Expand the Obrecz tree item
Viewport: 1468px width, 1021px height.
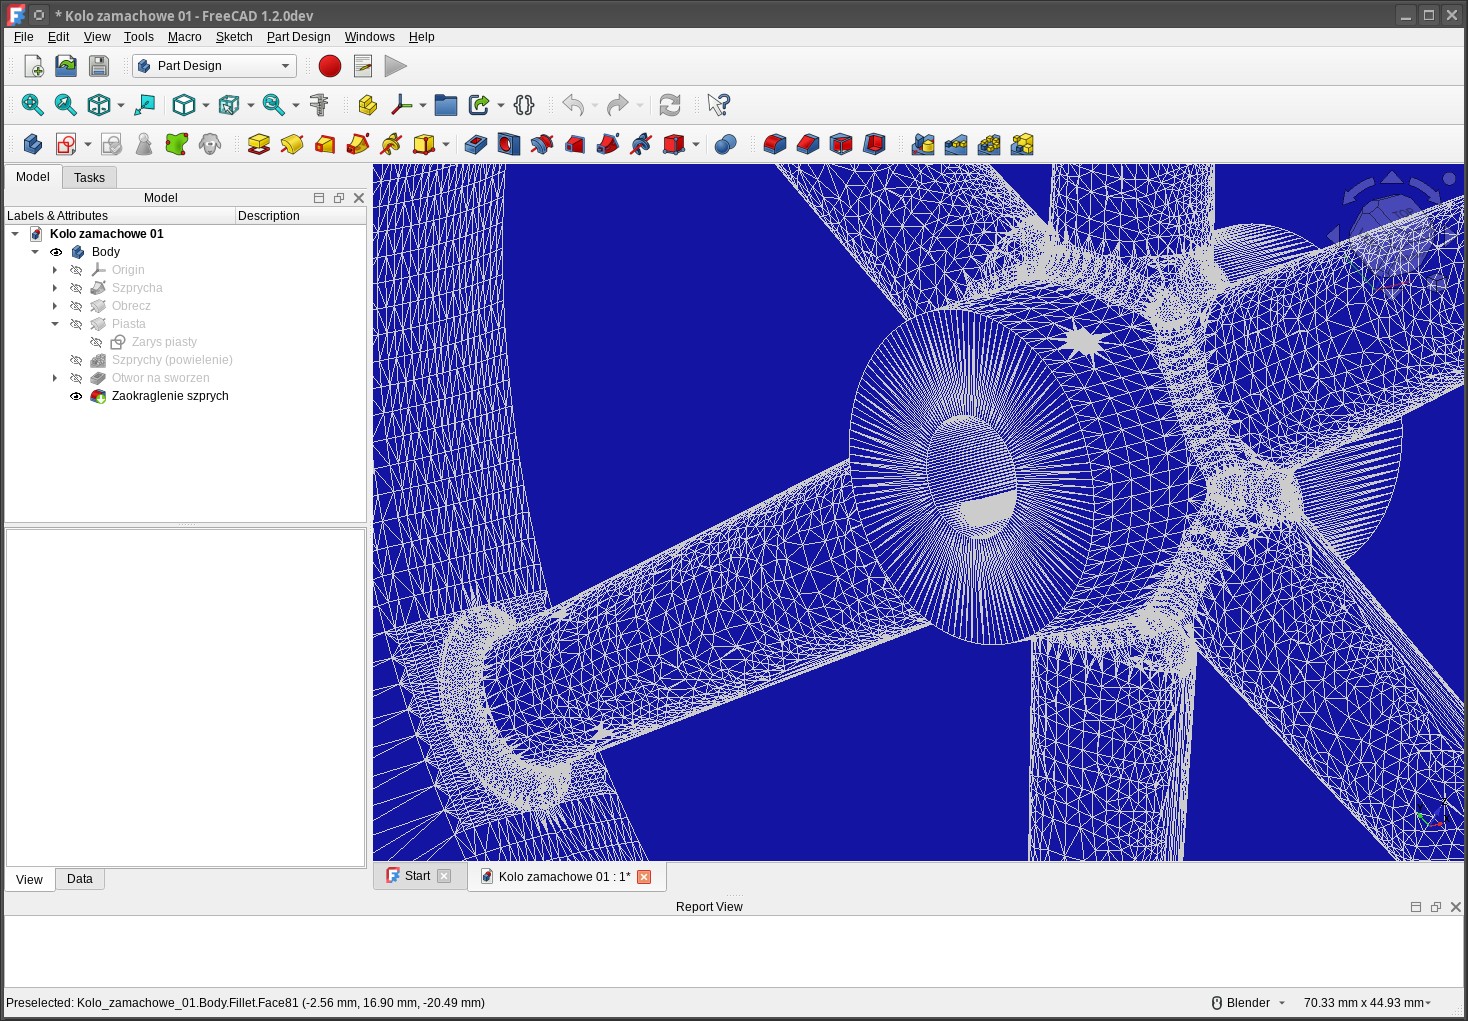coord(55,306)
